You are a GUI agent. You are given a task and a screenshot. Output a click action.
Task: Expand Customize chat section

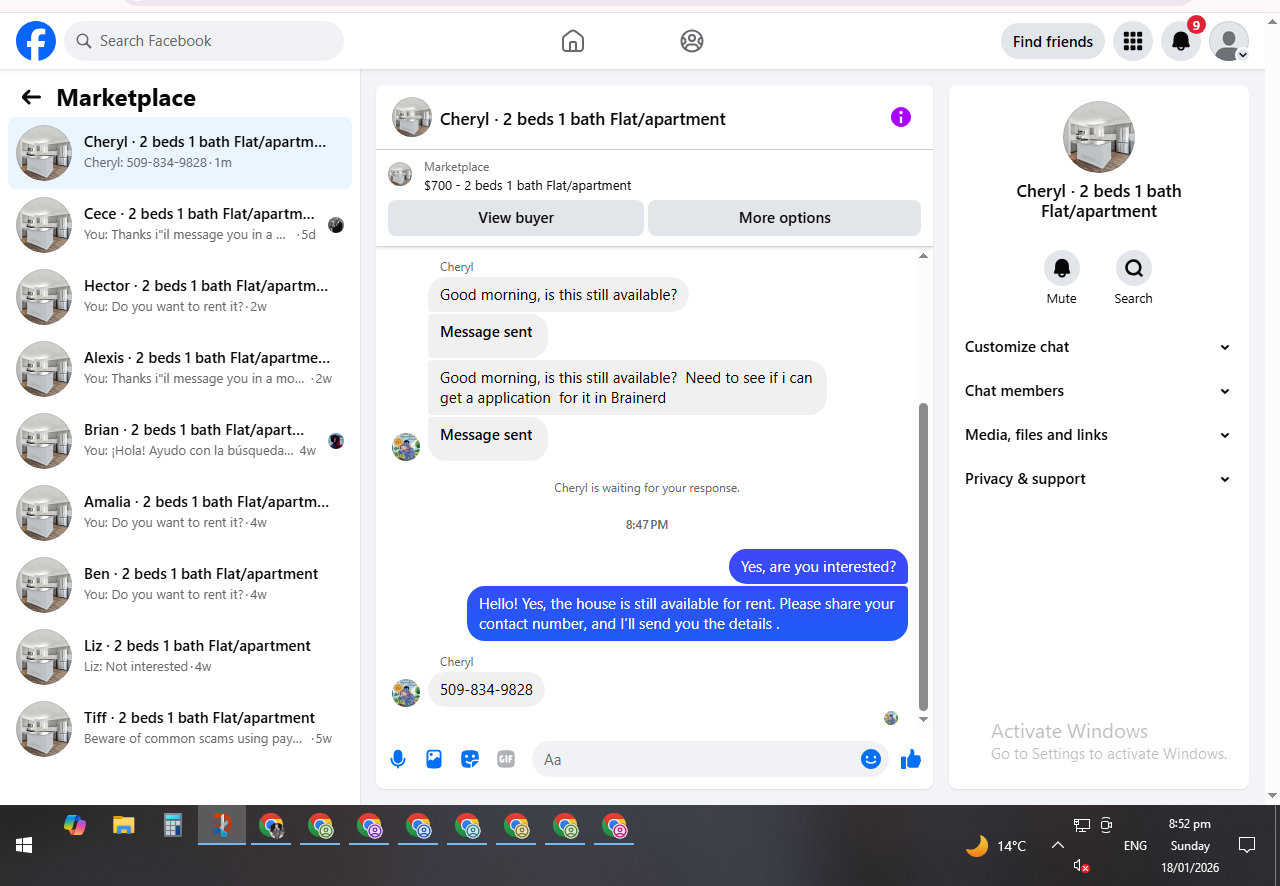(1099, 347)
